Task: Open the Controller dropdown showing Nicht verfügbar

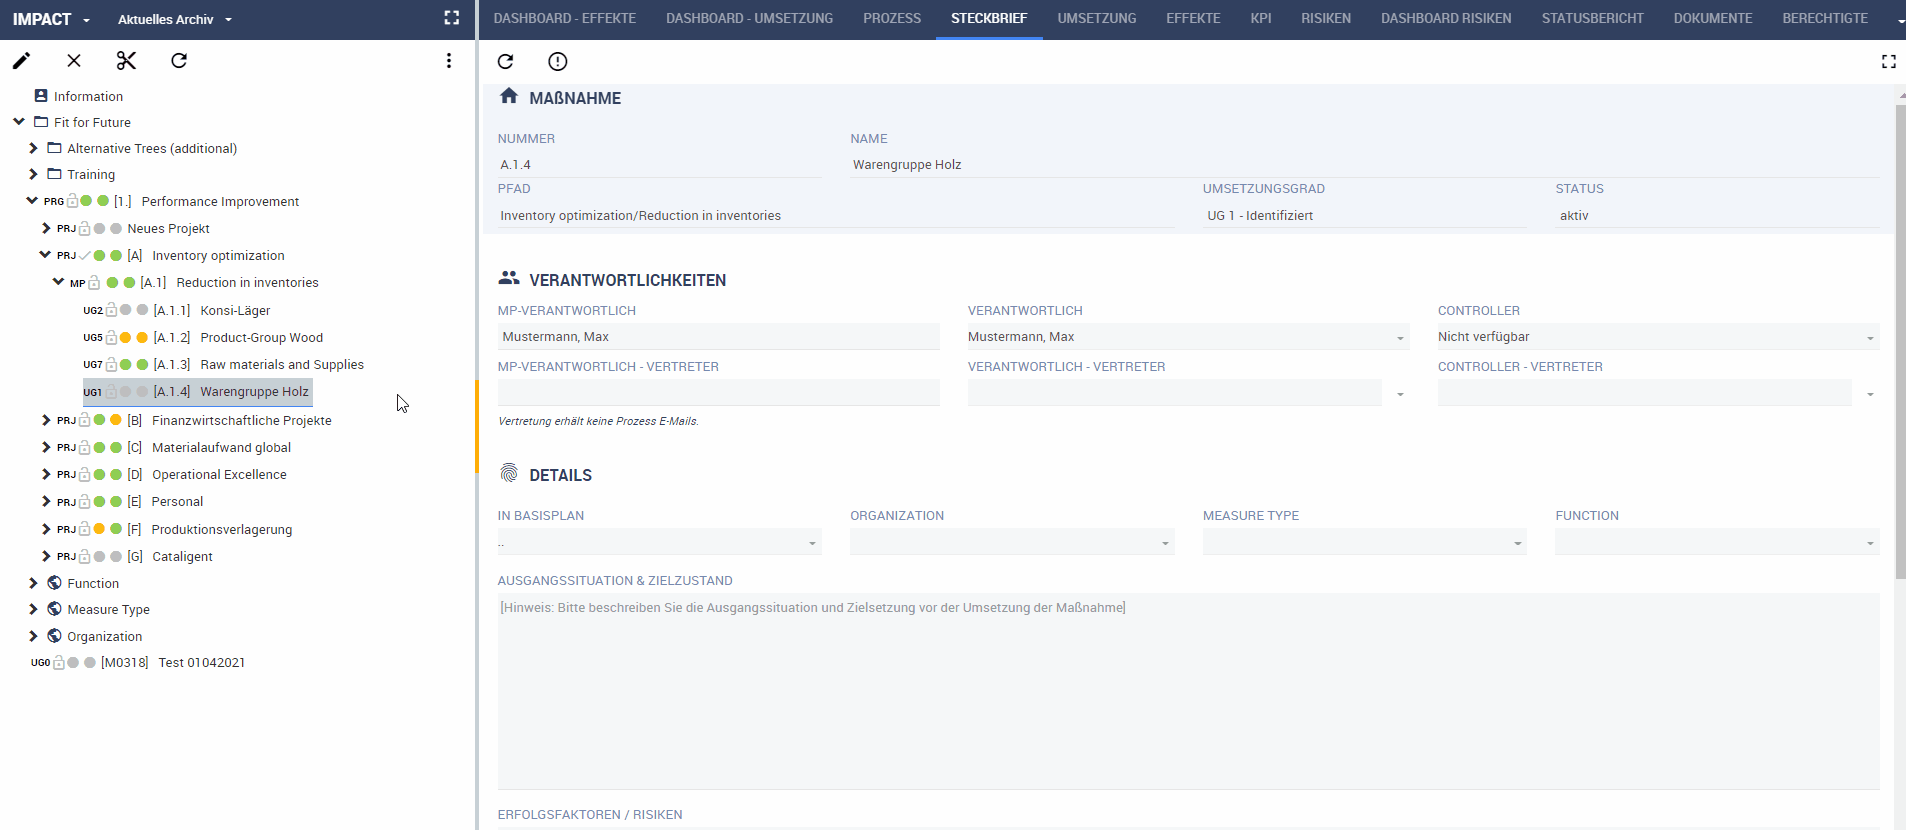Action: pos(1658,337)
